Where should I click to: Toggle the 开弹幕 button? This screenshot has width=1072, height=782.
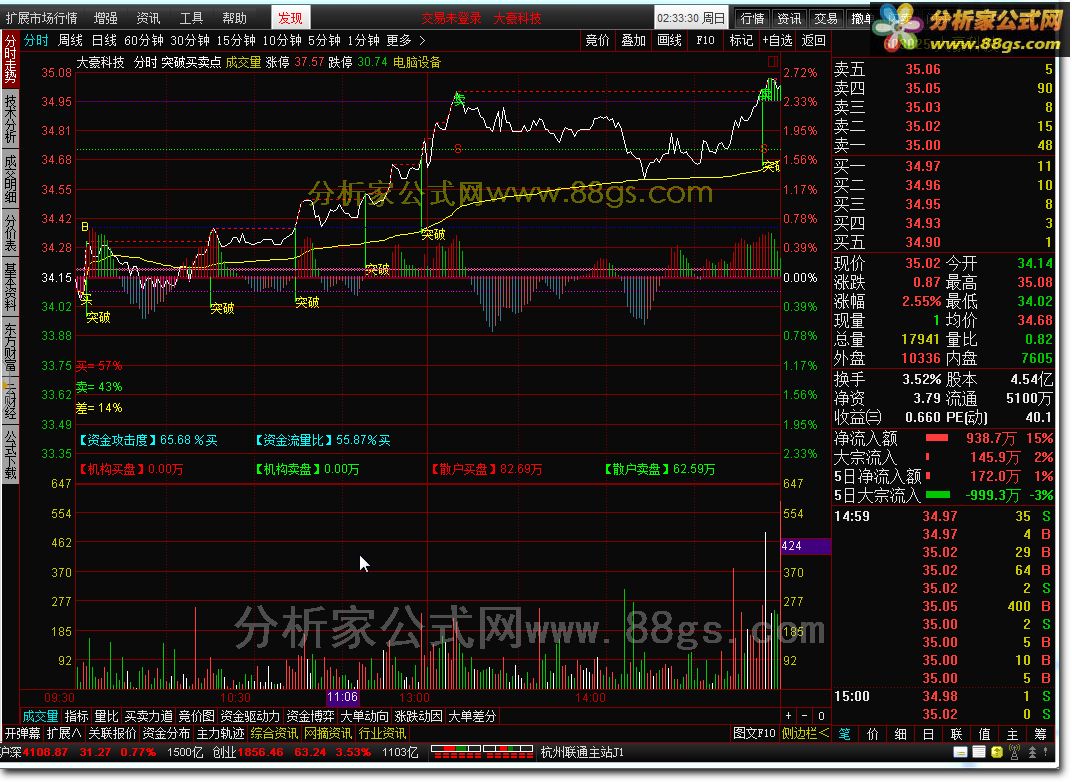pos(22,733)
